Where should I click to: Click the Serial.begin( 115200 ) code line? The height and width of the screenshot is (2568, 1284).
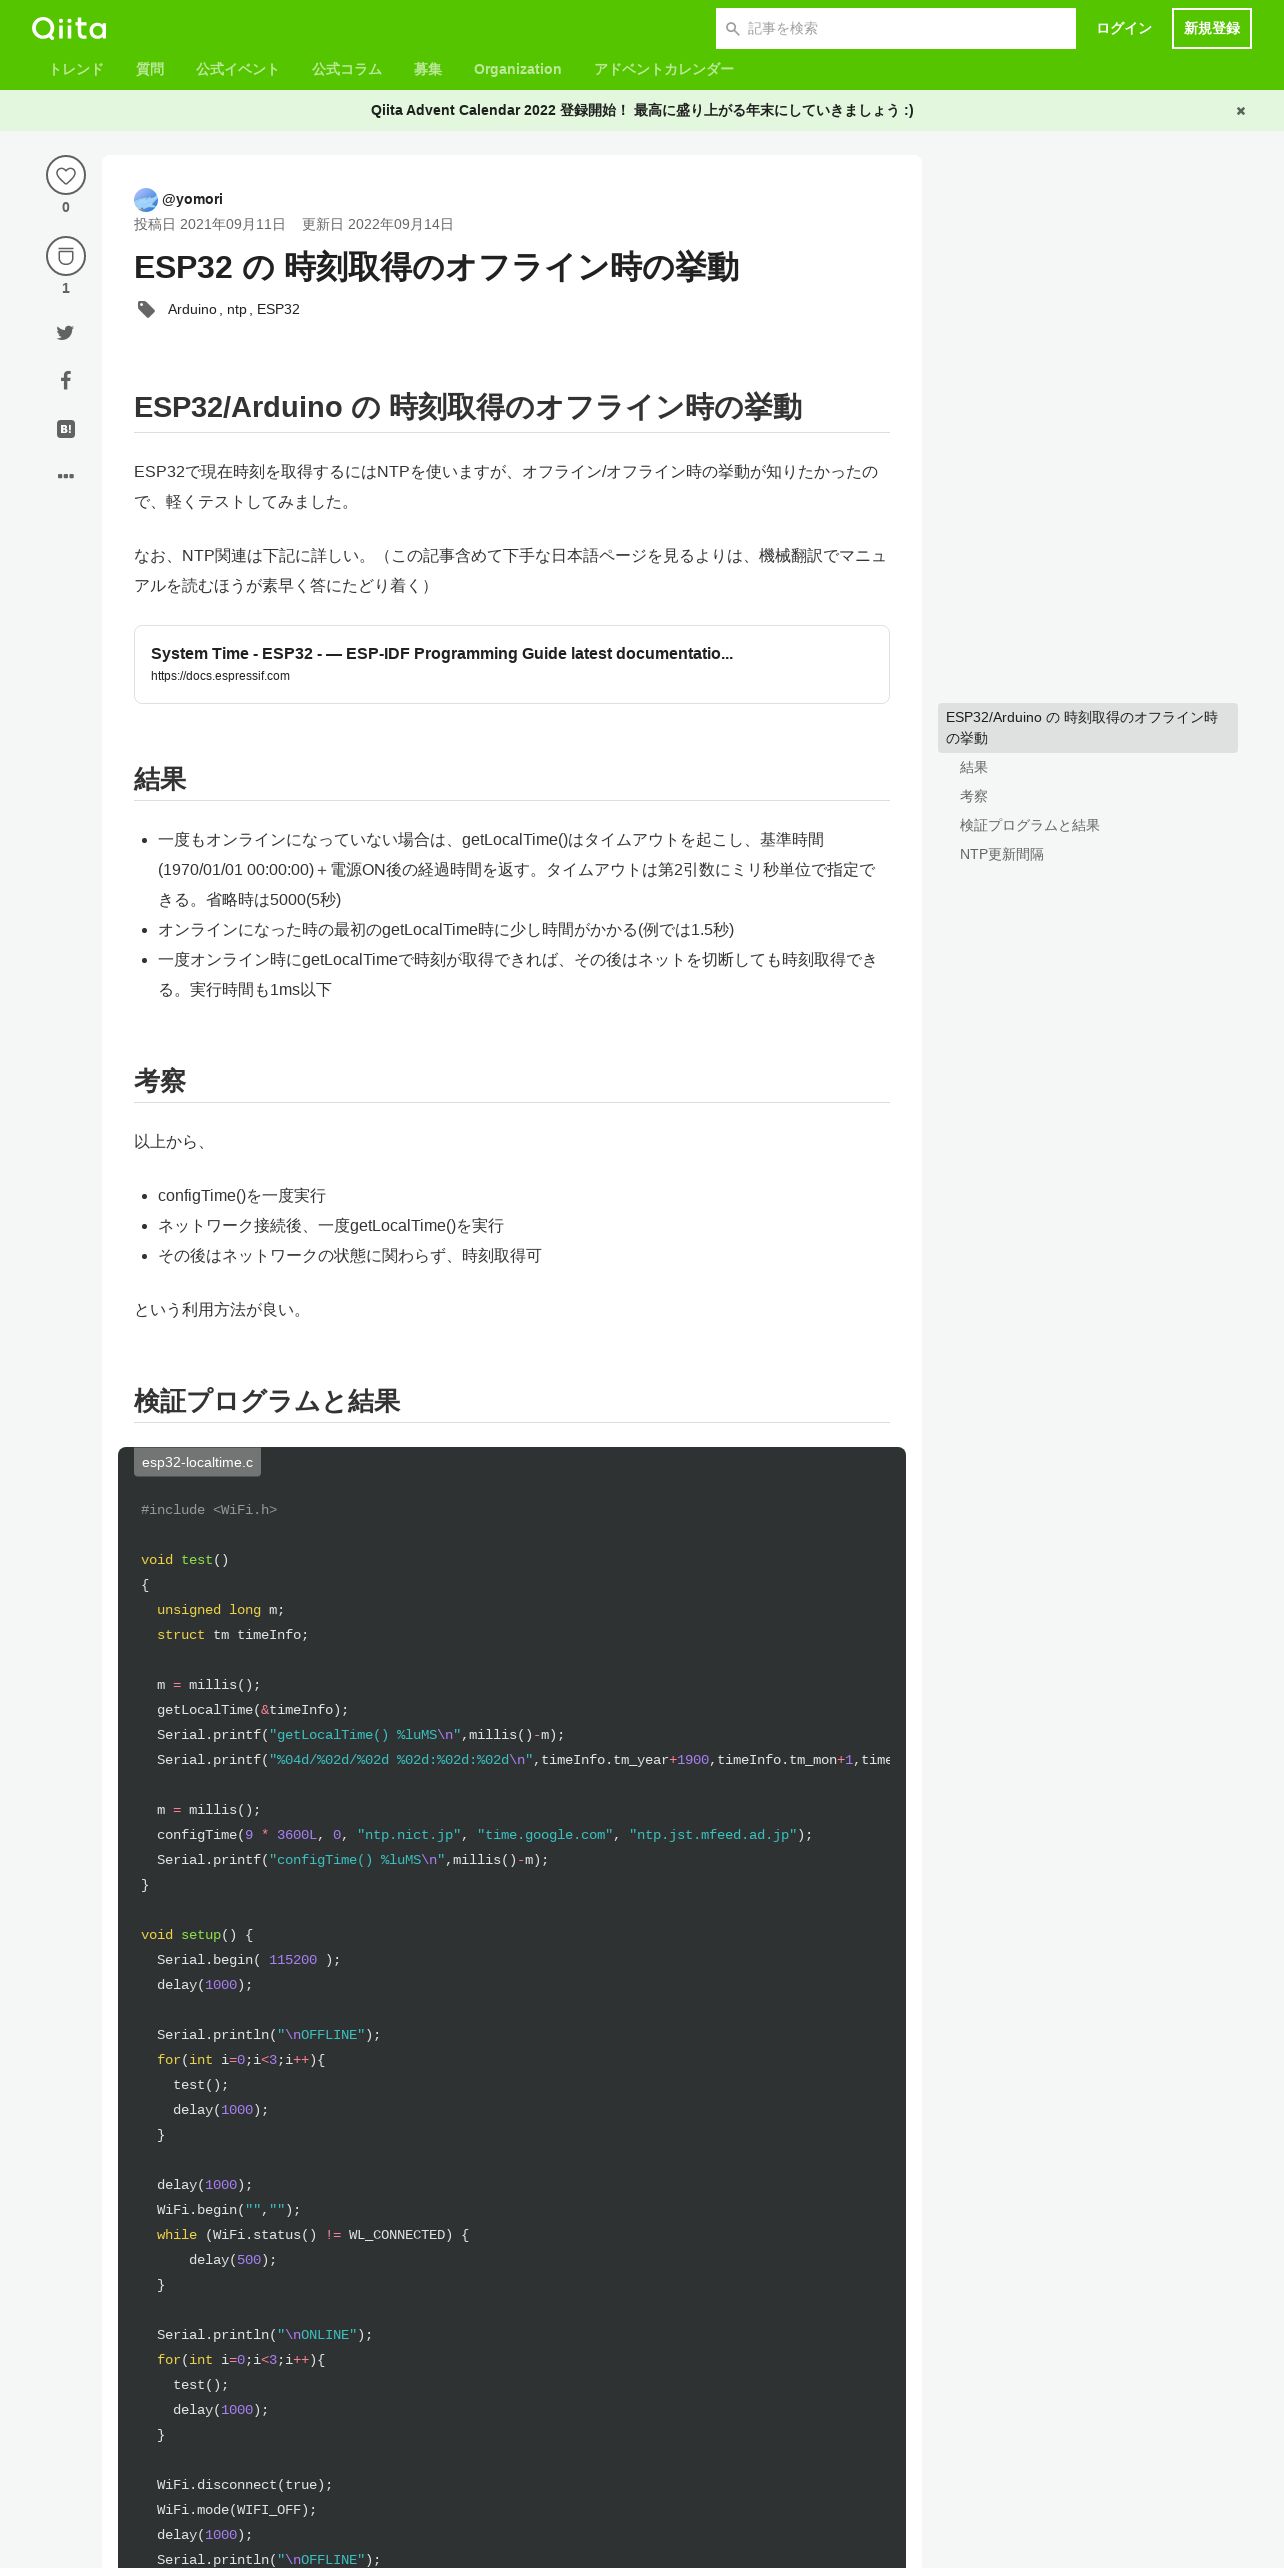[x=249, y=1960]
